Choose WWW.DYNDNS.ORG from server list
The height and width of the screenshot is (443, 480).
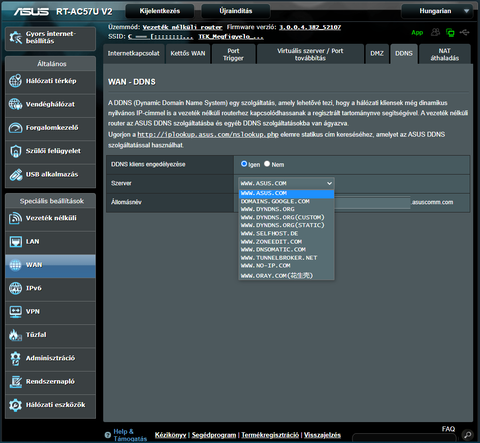286,209
